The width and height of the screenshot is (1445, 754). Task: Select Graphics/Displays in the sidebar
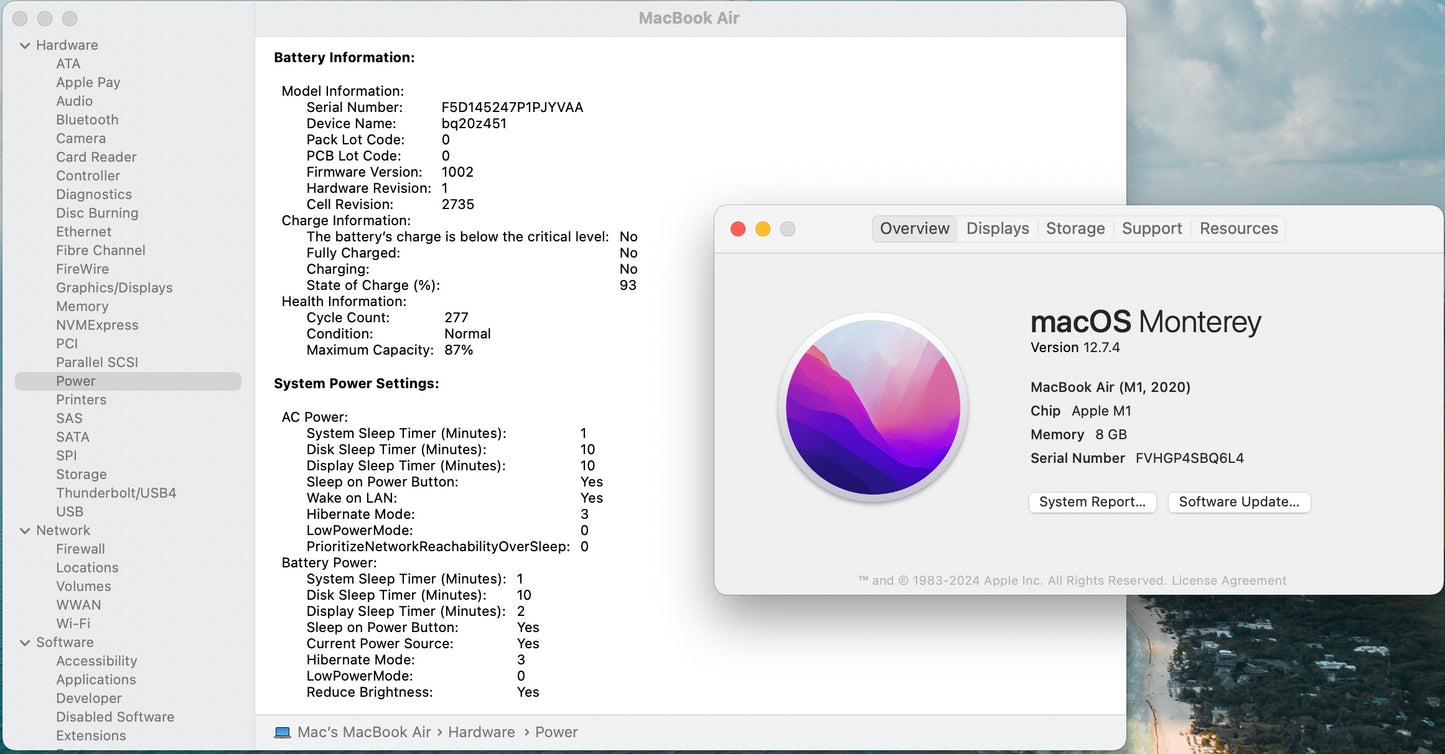[114, 288]
